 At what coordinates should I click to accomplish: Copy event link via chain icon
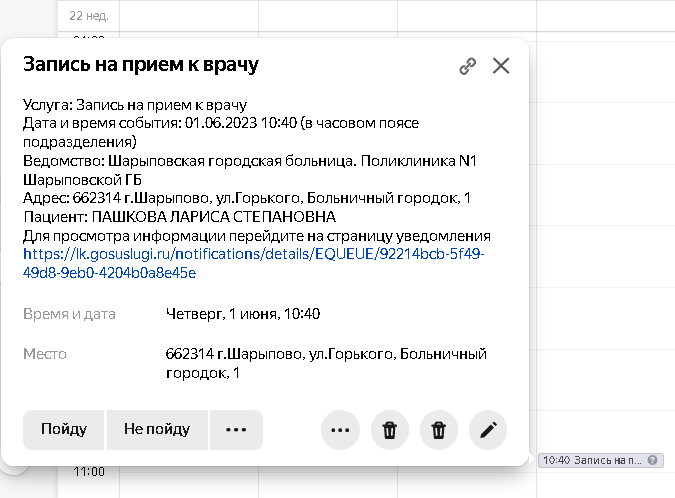pyautogui.click(x=468, y=66)
